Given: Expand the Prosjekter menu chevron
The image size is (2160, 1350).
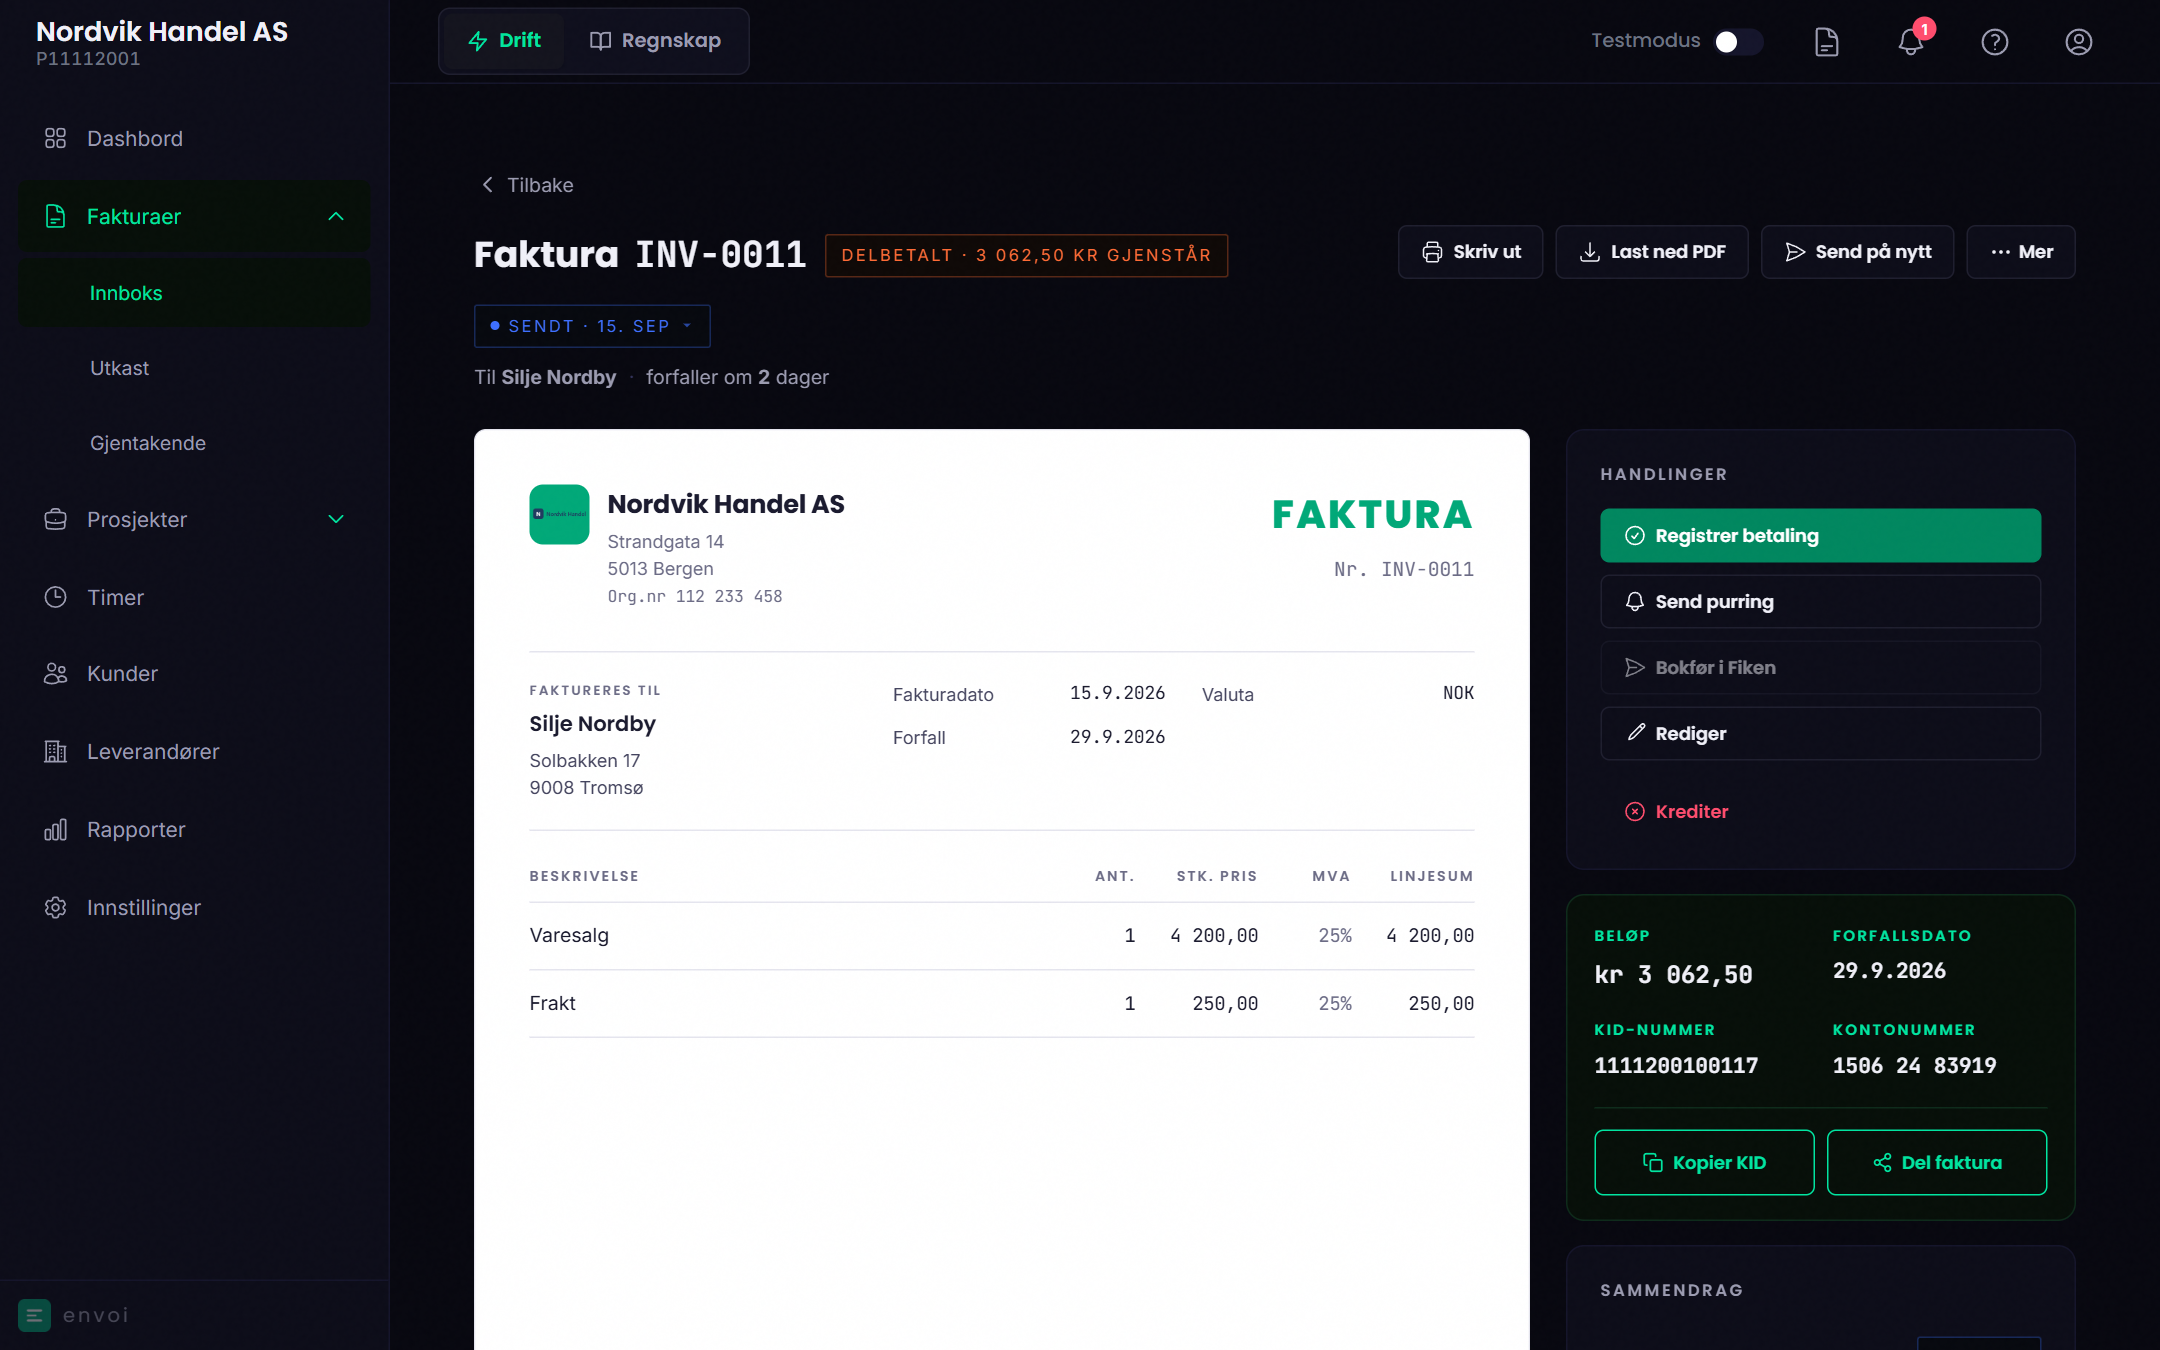Looking at the screenshot, I should (336, 519).
